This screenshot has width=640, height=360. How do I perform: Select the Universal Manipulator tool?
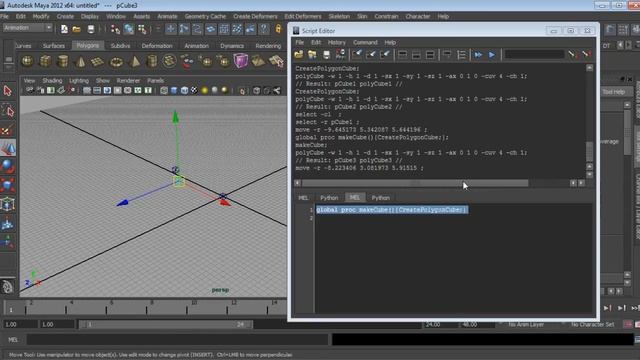[8, 204]
